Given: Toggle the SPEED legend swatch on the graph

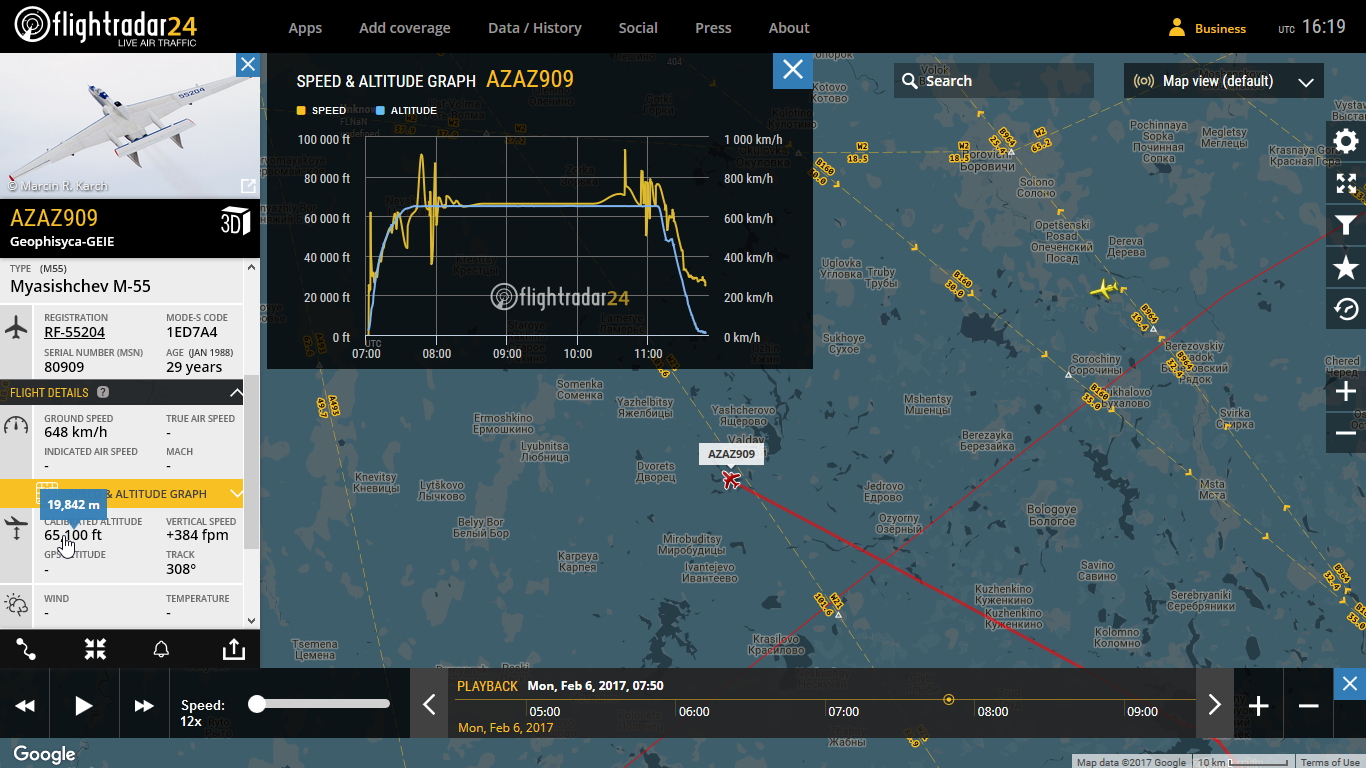Looking at the screenshot, I should point(301,110).
